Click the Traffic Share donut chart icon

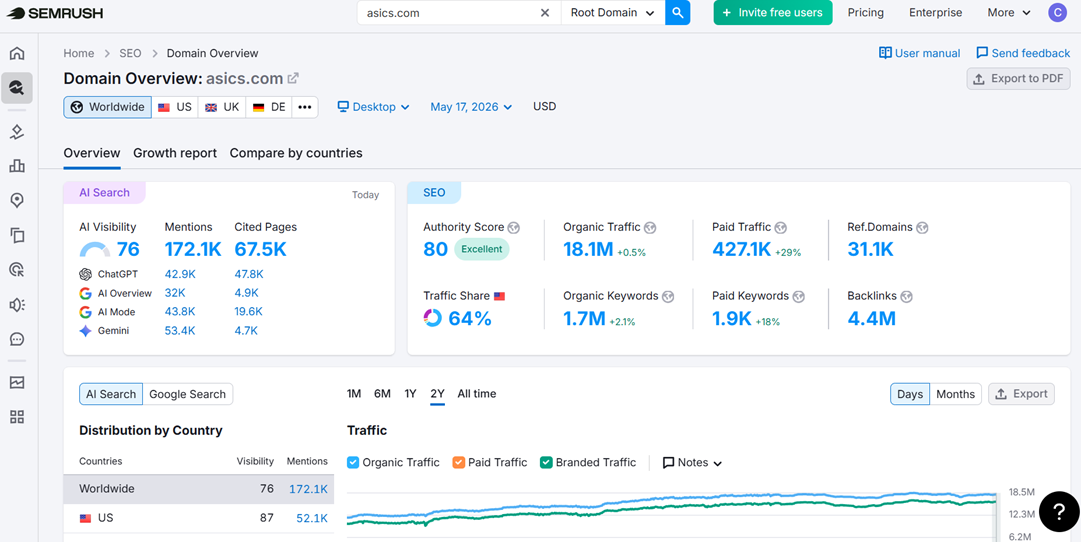(432, 318)
